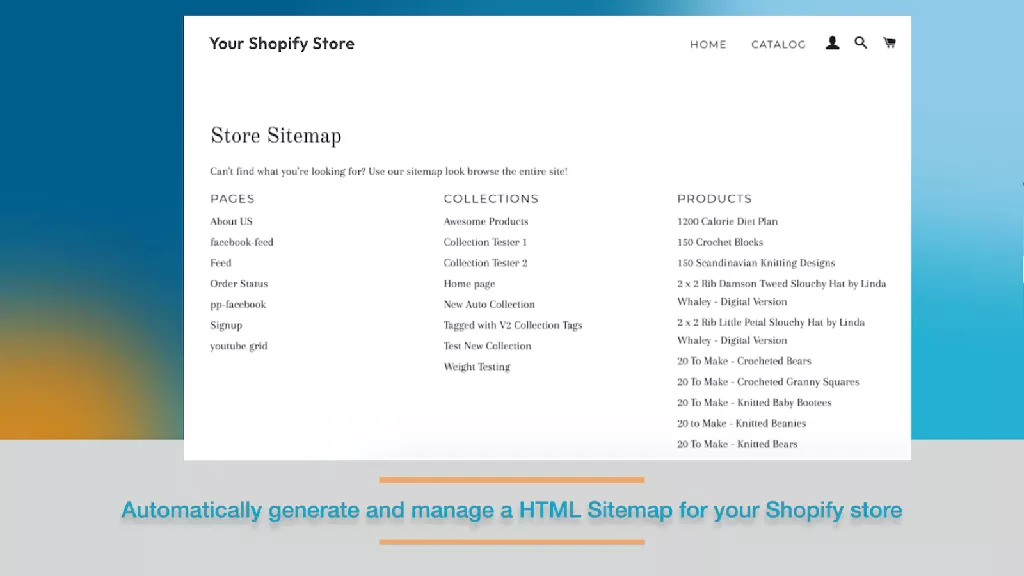Visit the facebook-feed page link
1024x576 pixels.
(239, 242)
